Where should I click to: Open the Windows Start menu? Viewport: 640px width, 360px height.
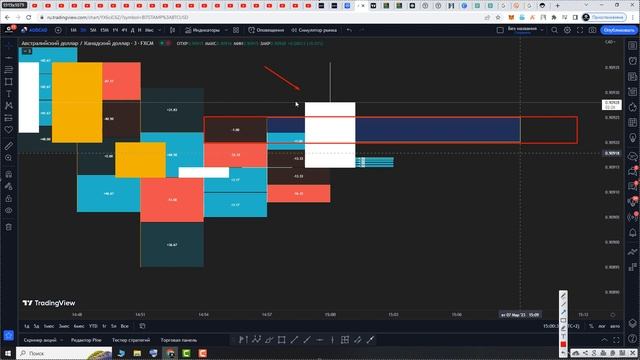point(8,353)
